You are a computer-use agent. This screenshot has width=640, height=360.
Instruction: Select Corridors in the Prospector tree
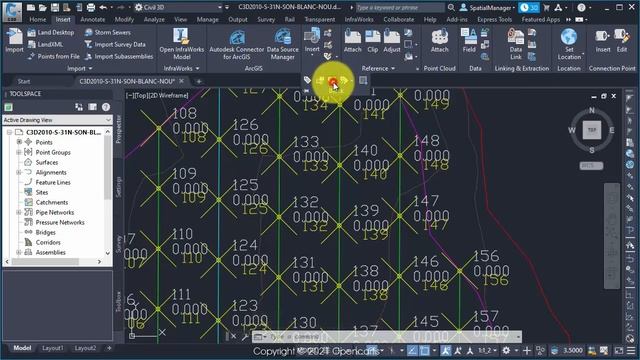click(x=48, y=242)
